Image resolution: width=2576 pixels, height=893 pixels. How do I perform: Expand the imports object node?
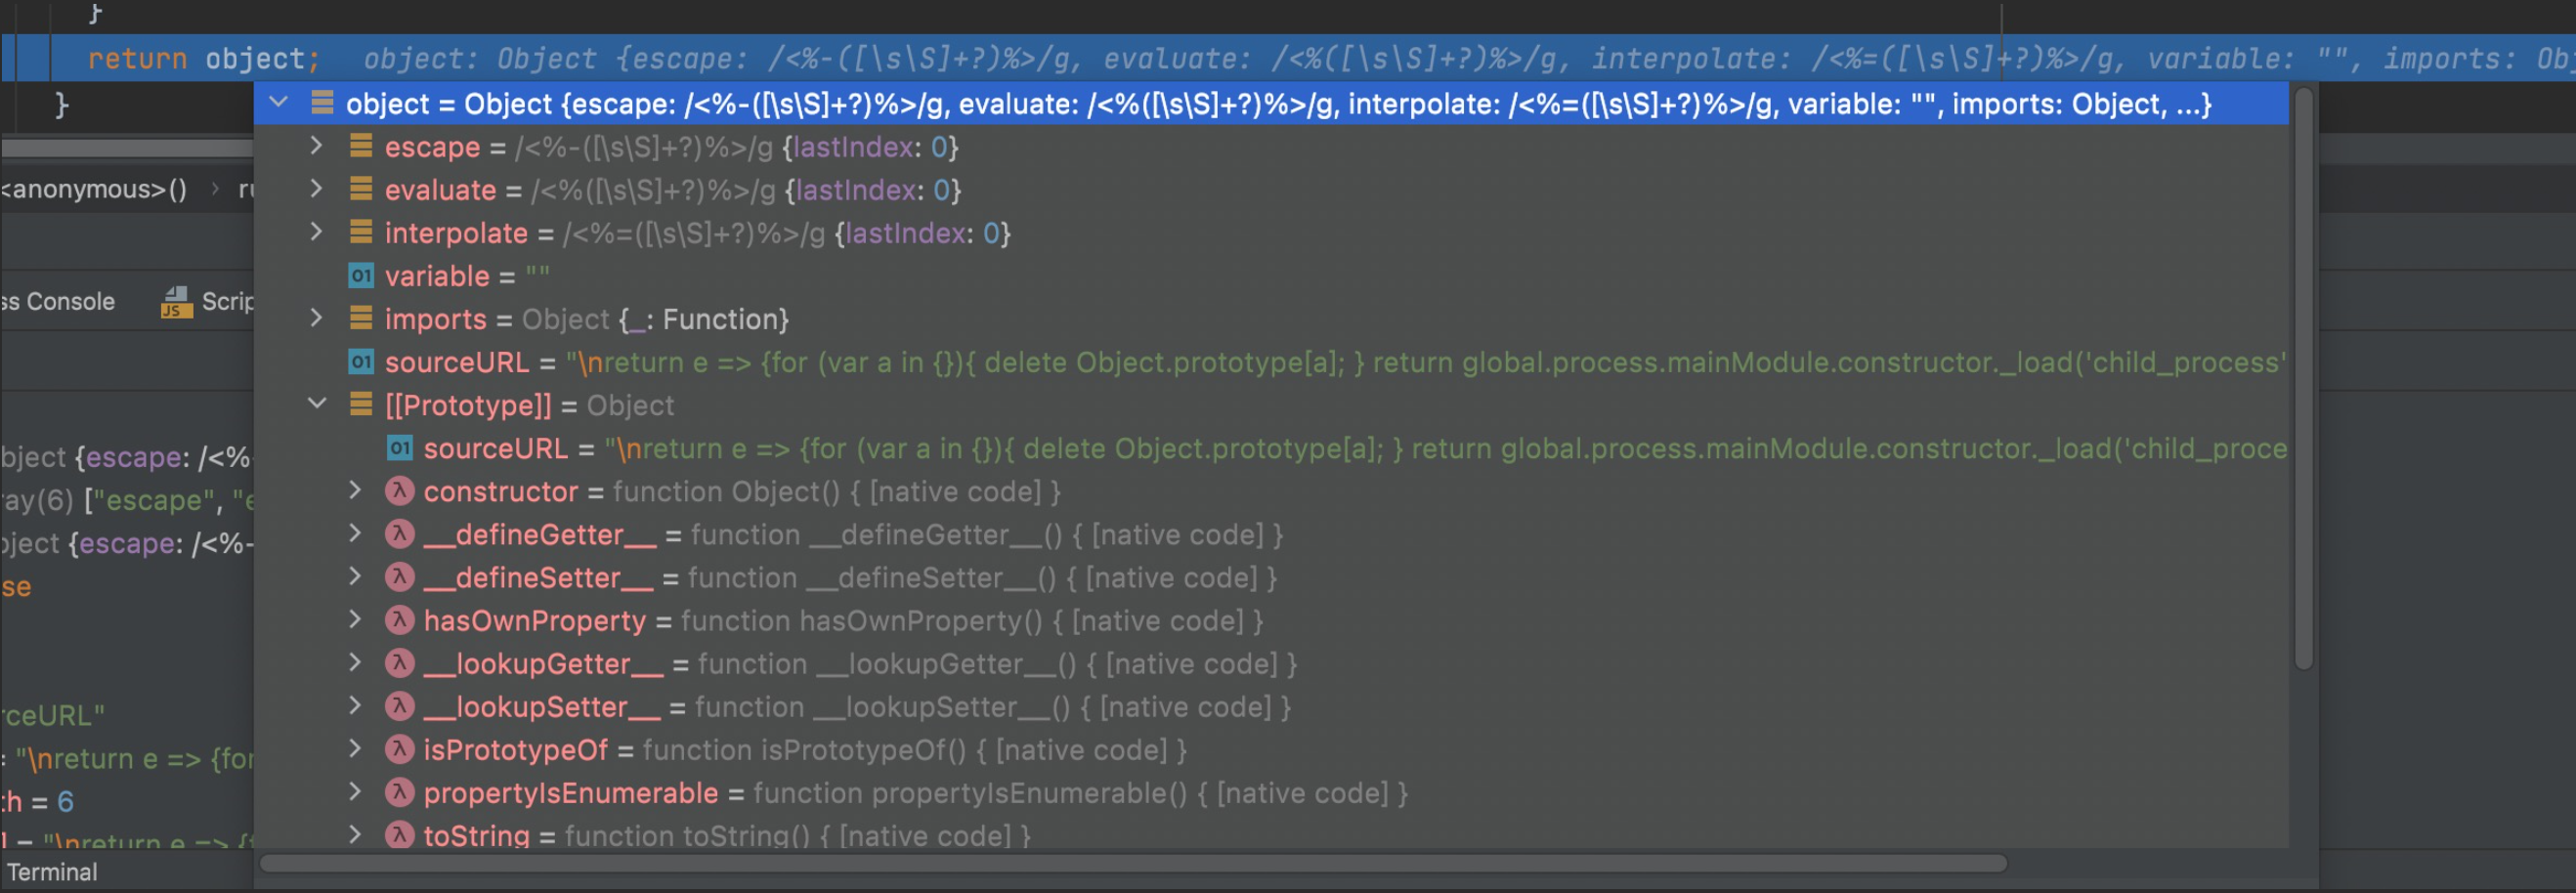click(x=317, y=319)
